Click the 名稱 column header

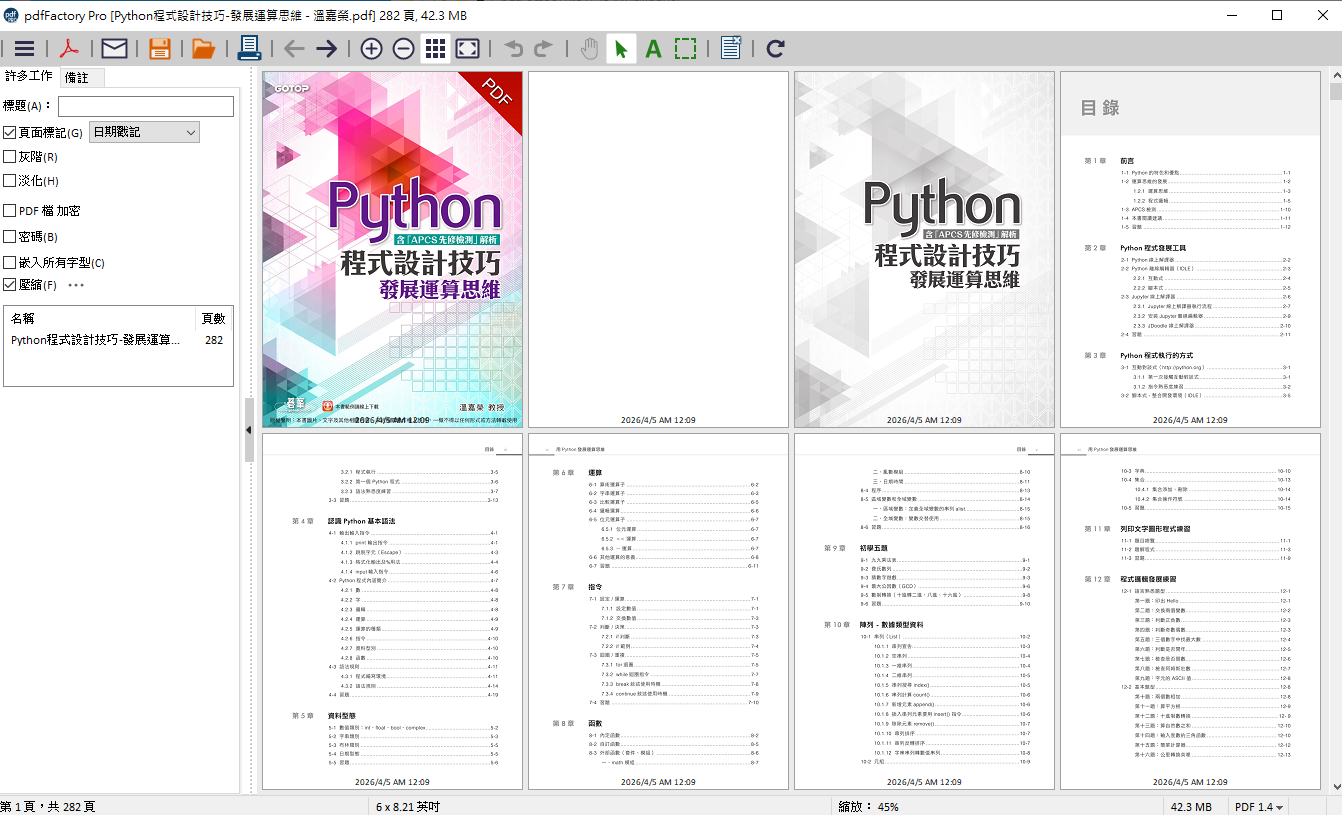click(100, 318)
